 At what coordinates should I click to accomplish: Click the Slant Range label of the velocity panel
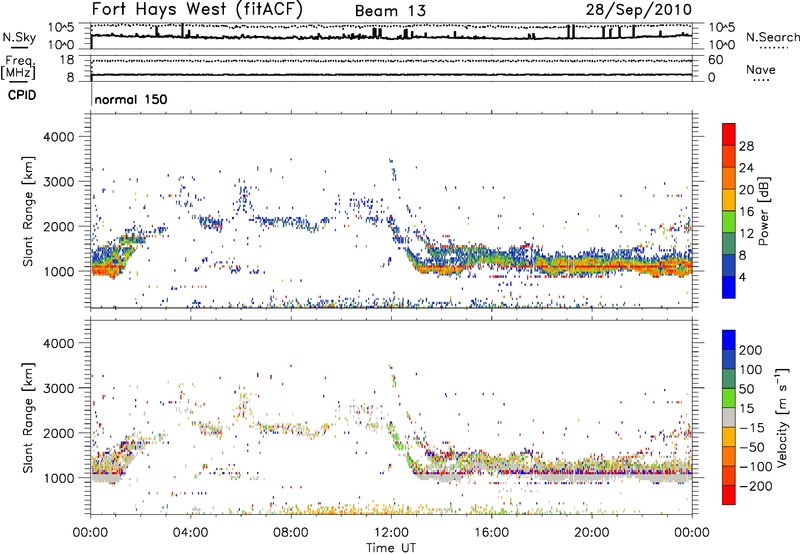pos(28,418)
